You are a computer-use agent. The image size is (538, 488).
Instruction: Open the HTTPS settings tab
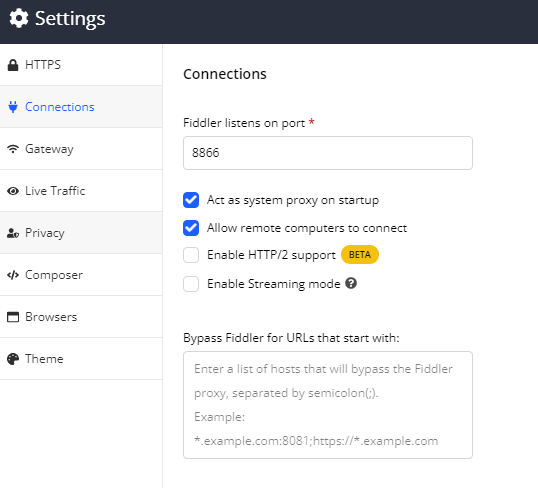coord(81,65)
